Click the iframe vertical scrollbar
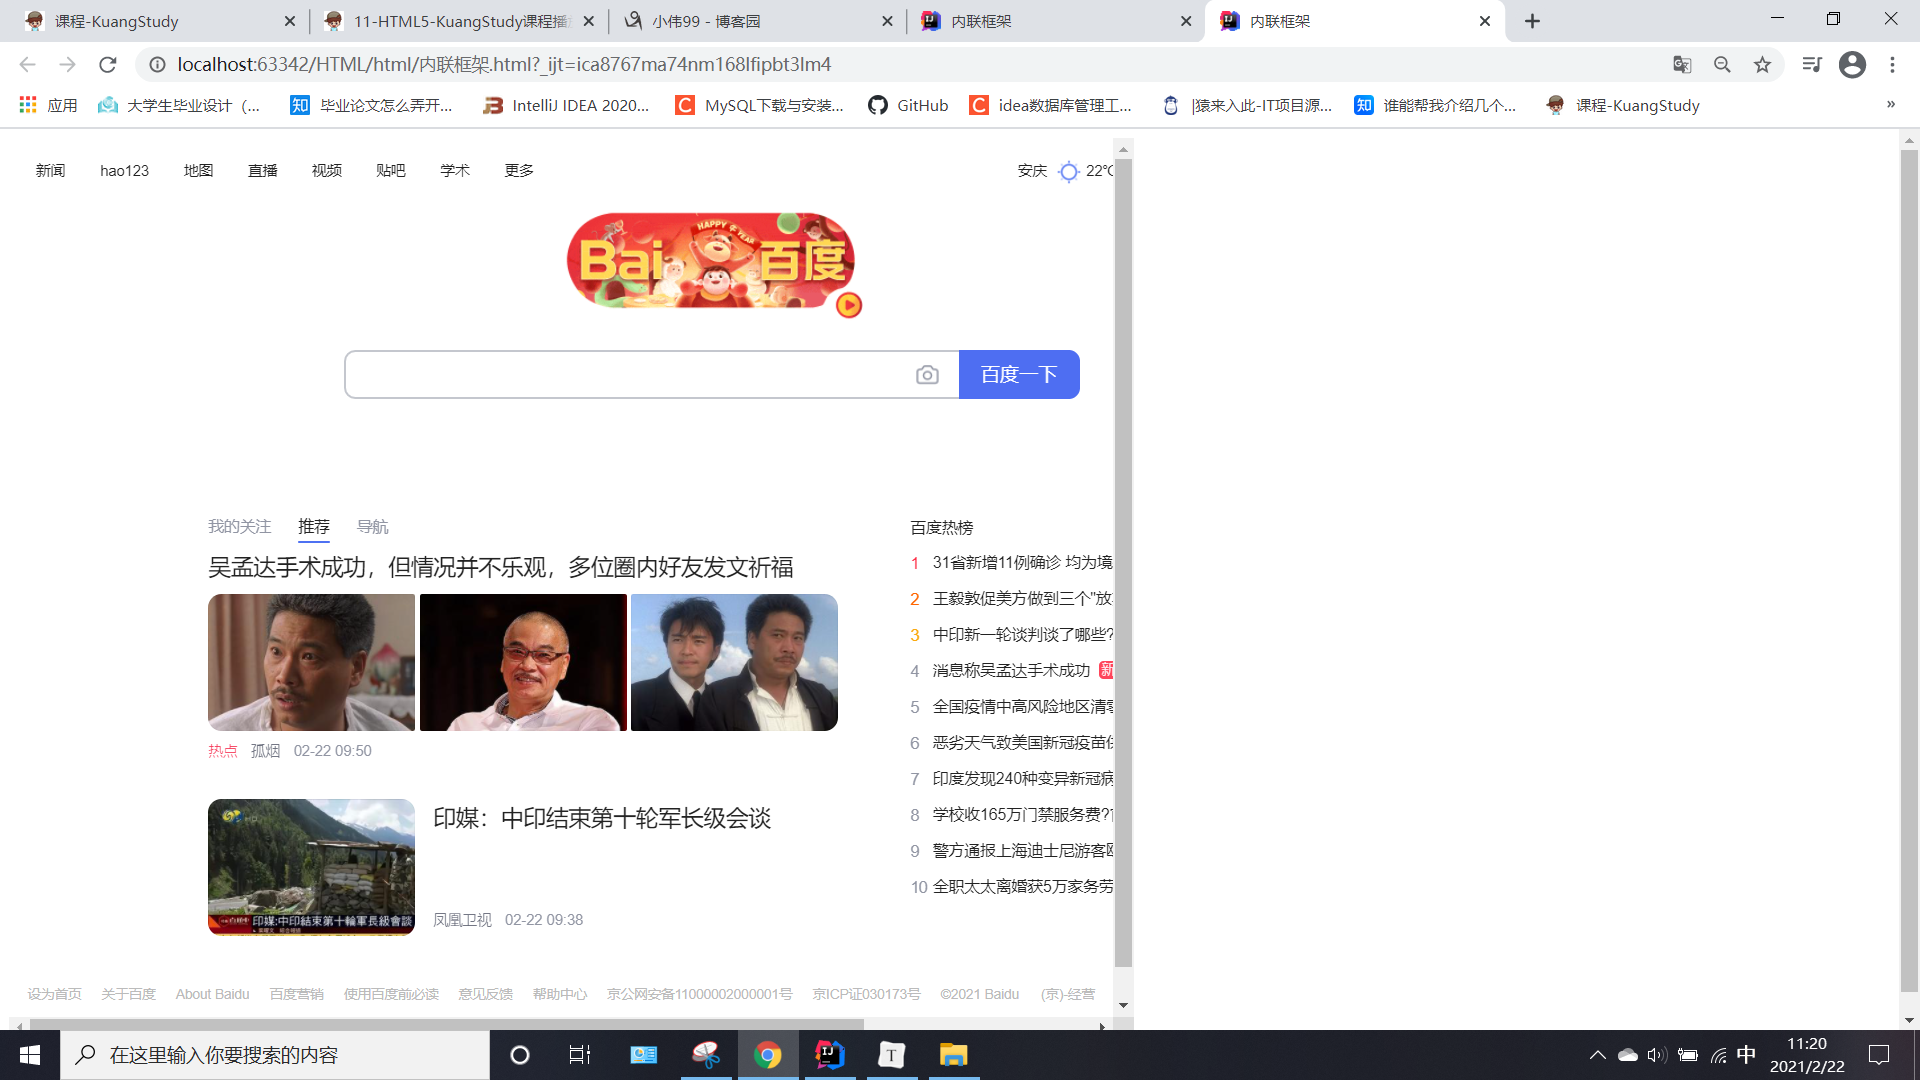1920x1080 pixels. tap(1123, 560)
